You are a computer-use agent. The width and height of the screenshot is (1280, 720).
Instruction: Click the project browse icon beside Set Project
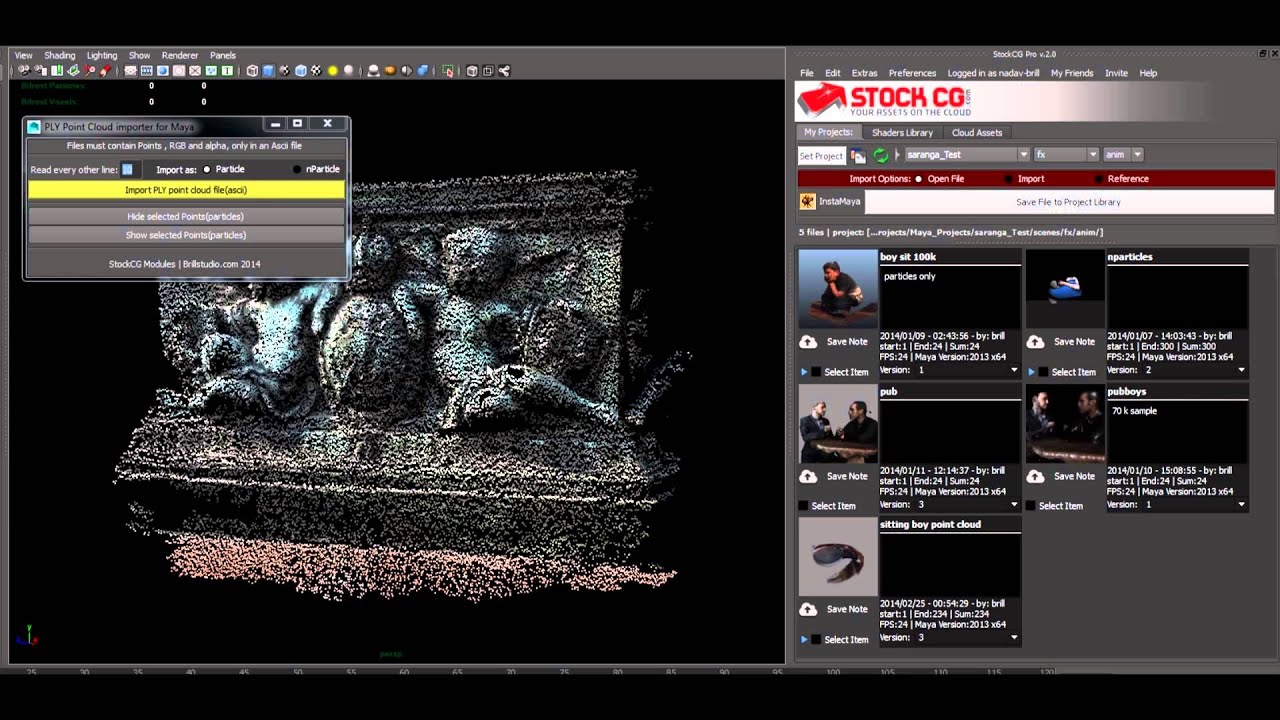point(858,155)
